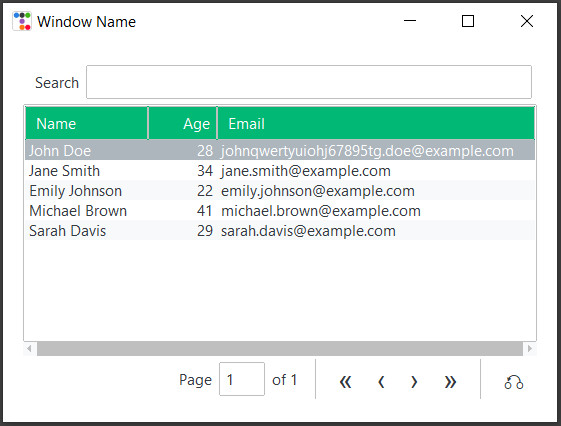Go to the previous page
This screenshot has height=426, width=561.
[x=381, y=382]
